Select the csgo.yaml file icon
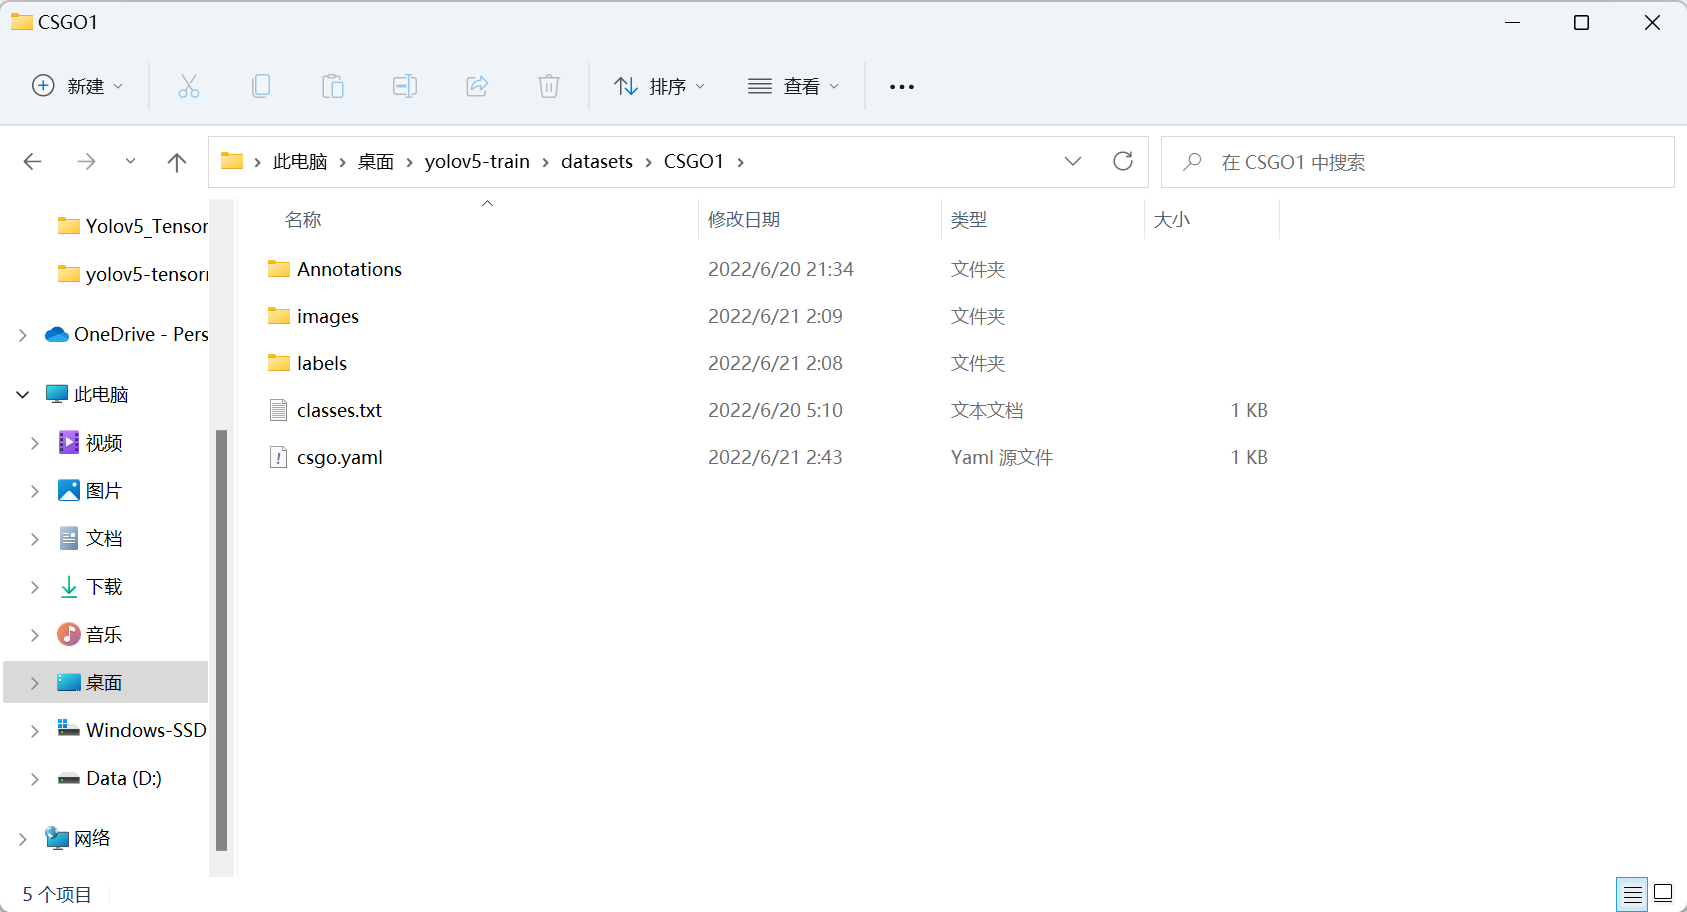1687x912 pixels. tap(279, 457)
